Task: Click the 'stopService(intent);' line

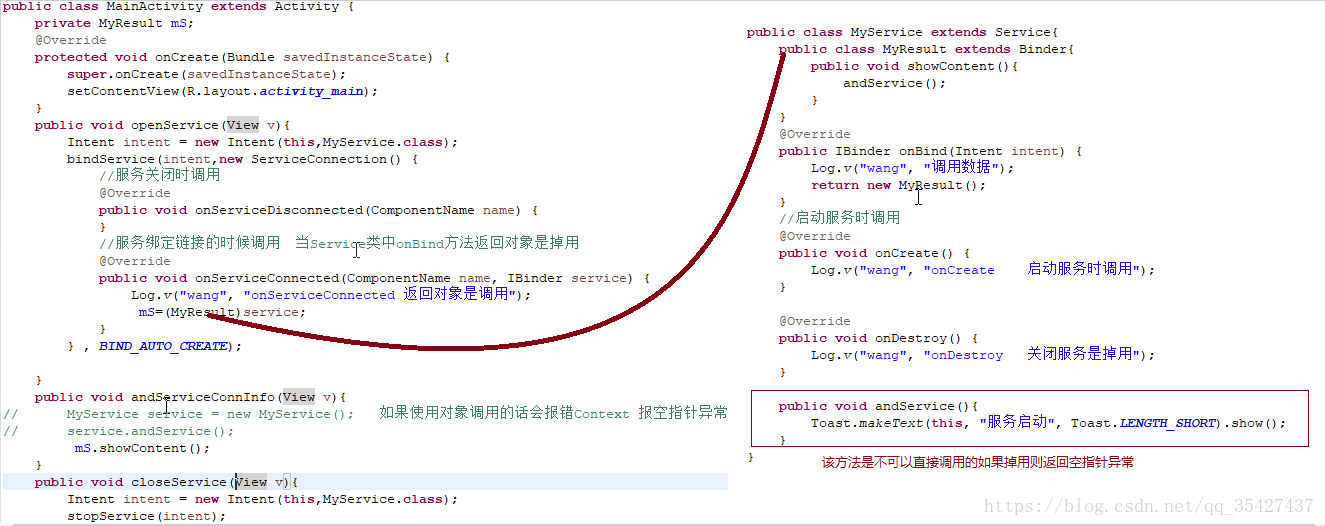Action: click(x=147, y=516)
